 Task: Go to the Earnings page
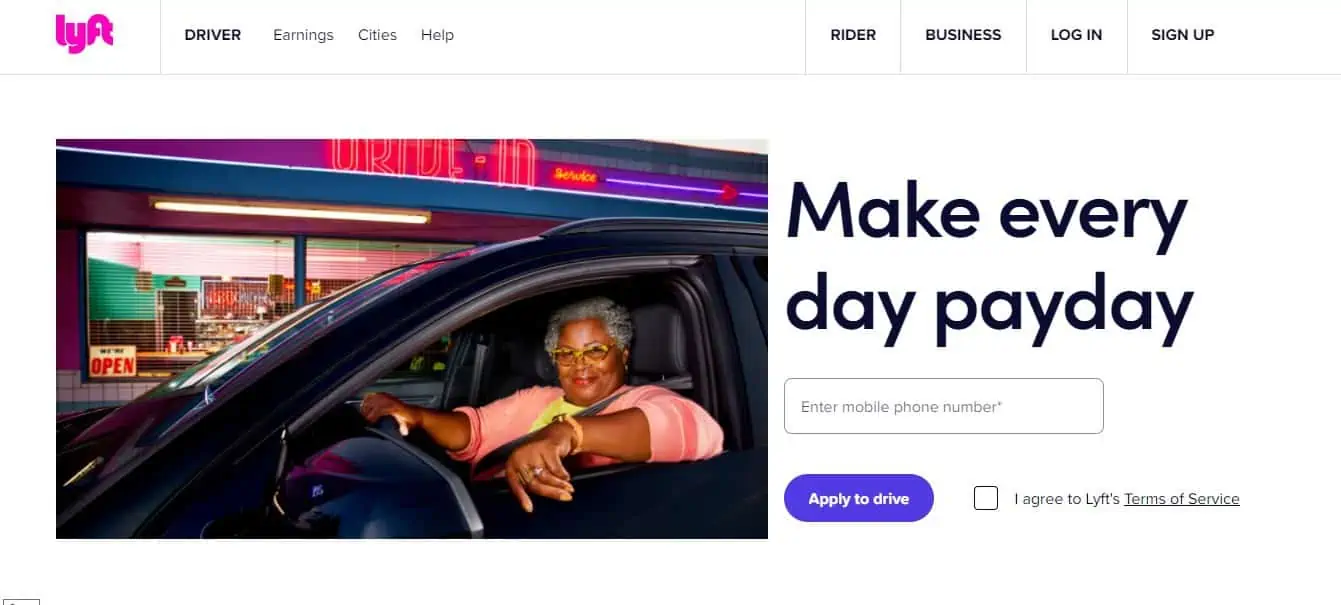point(303,35)
